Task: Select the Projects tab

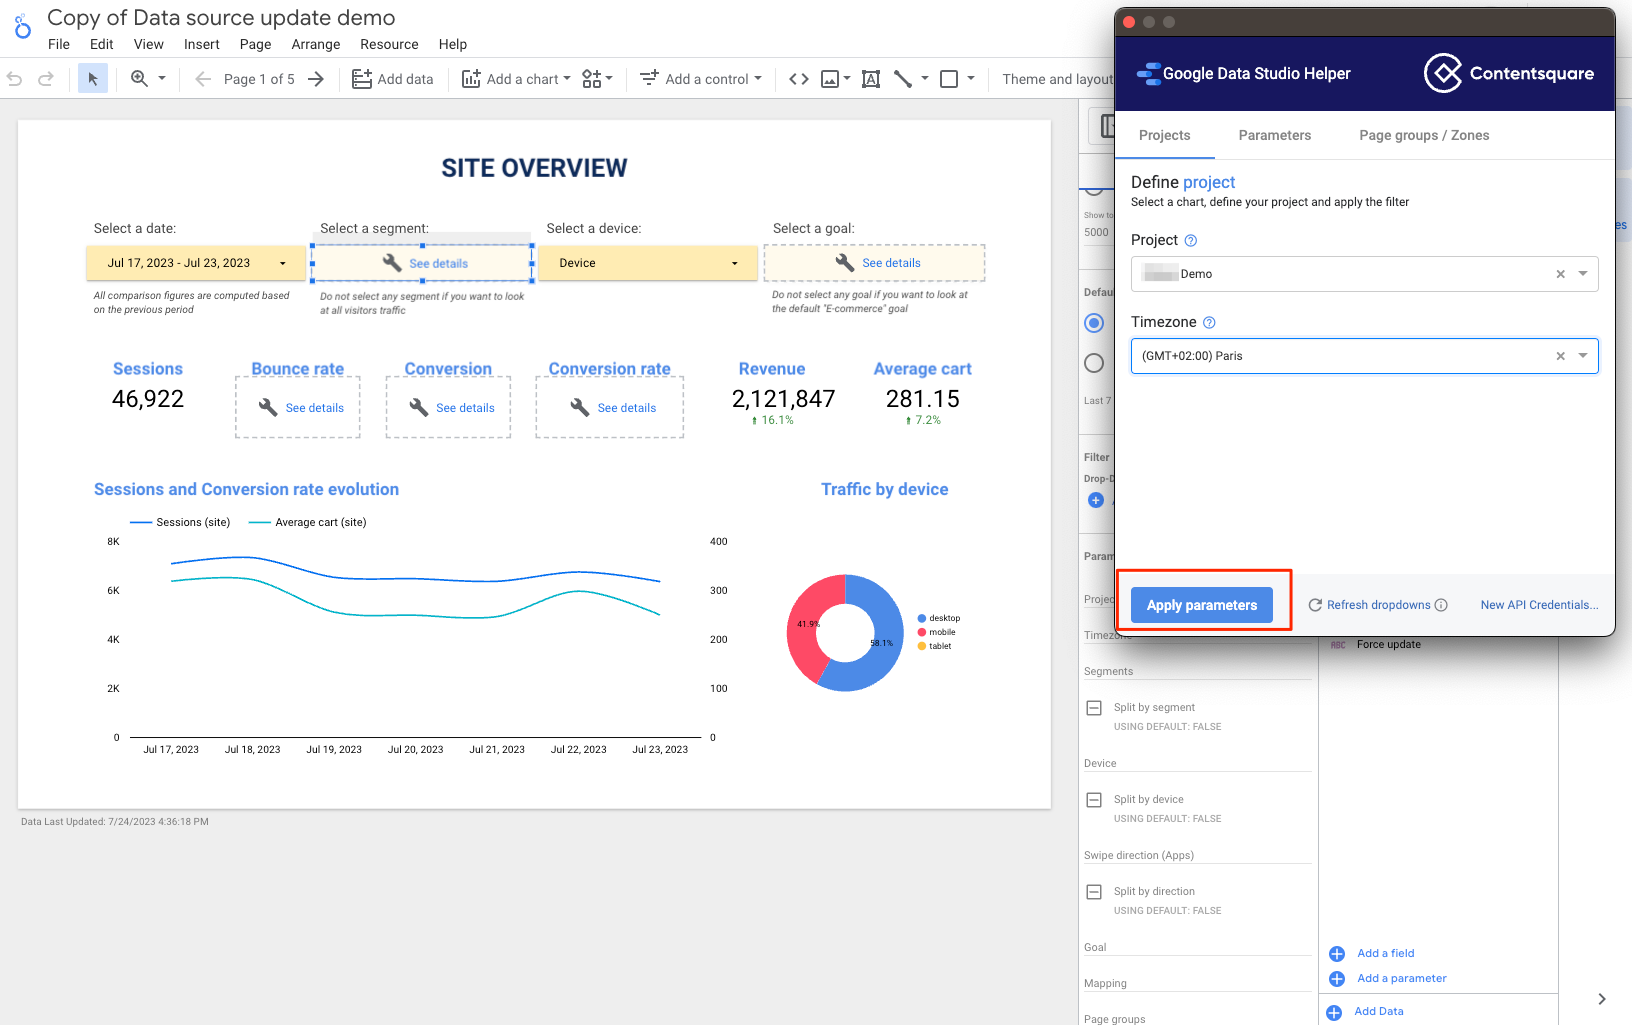Action: coord(1164,135)
